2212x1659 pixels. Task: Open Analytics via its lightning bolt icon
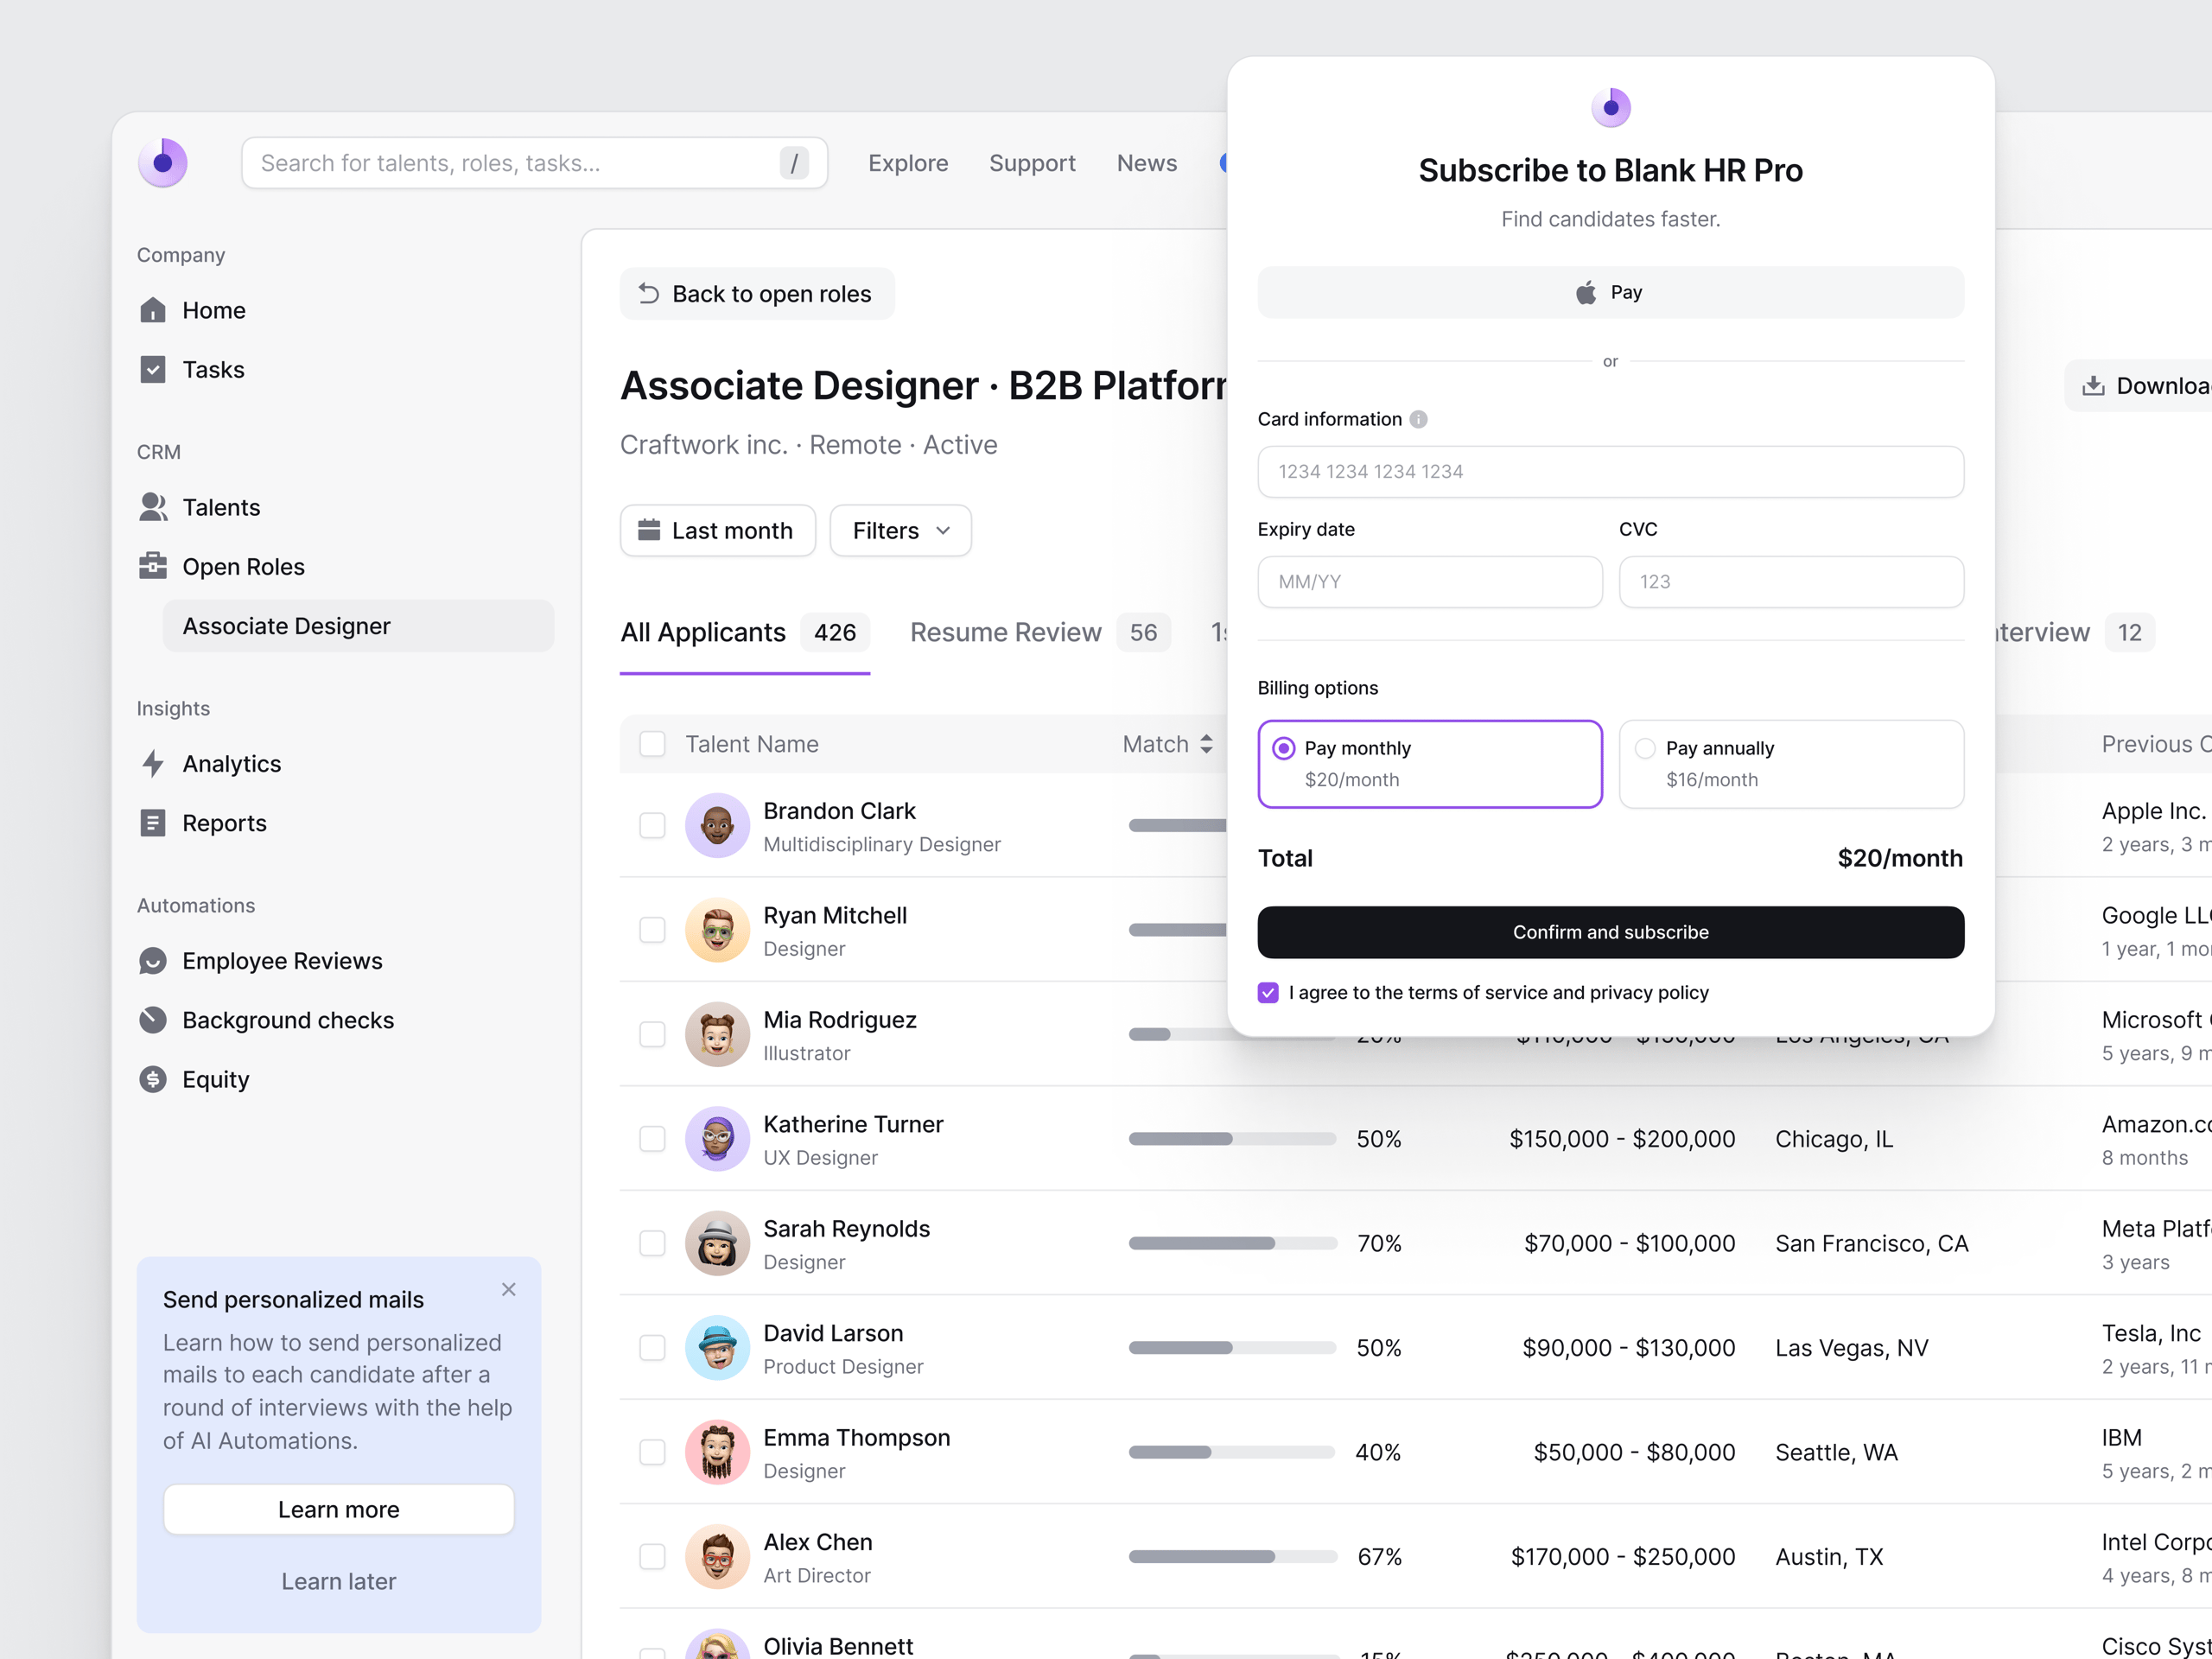(x=153, y=764)
